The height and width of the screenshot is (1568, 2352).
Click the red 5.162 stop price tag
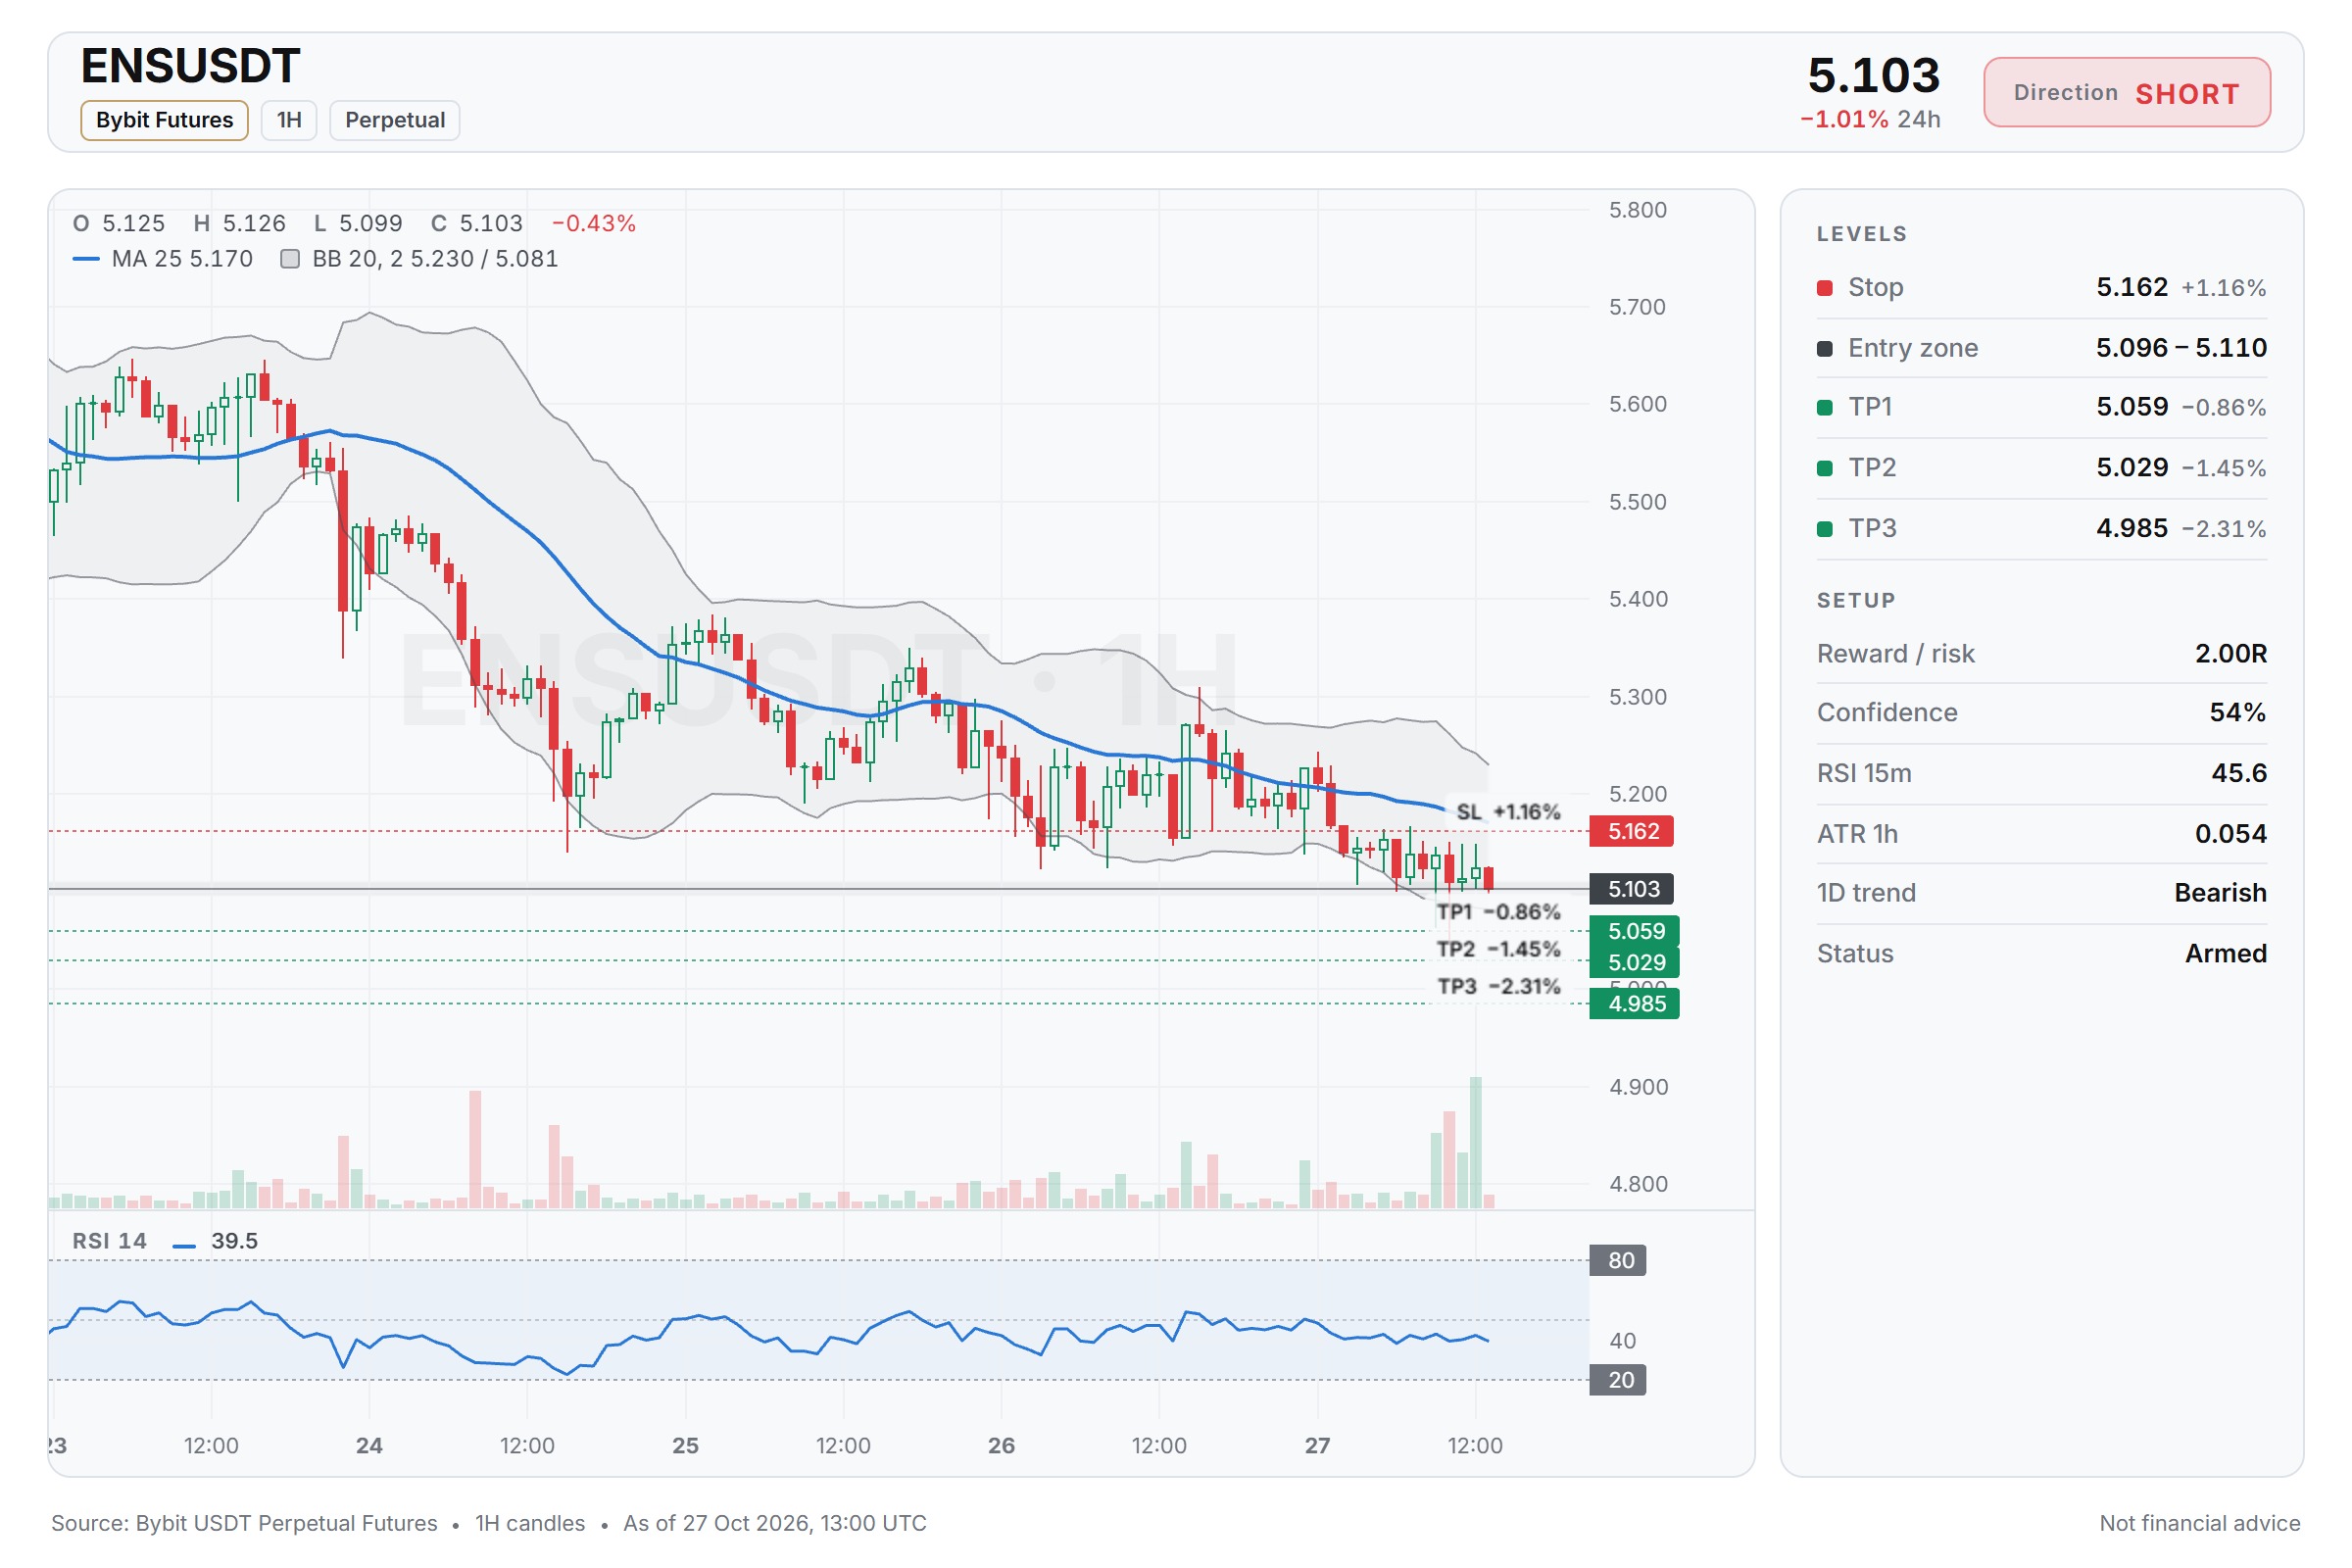click(1632, 831)
